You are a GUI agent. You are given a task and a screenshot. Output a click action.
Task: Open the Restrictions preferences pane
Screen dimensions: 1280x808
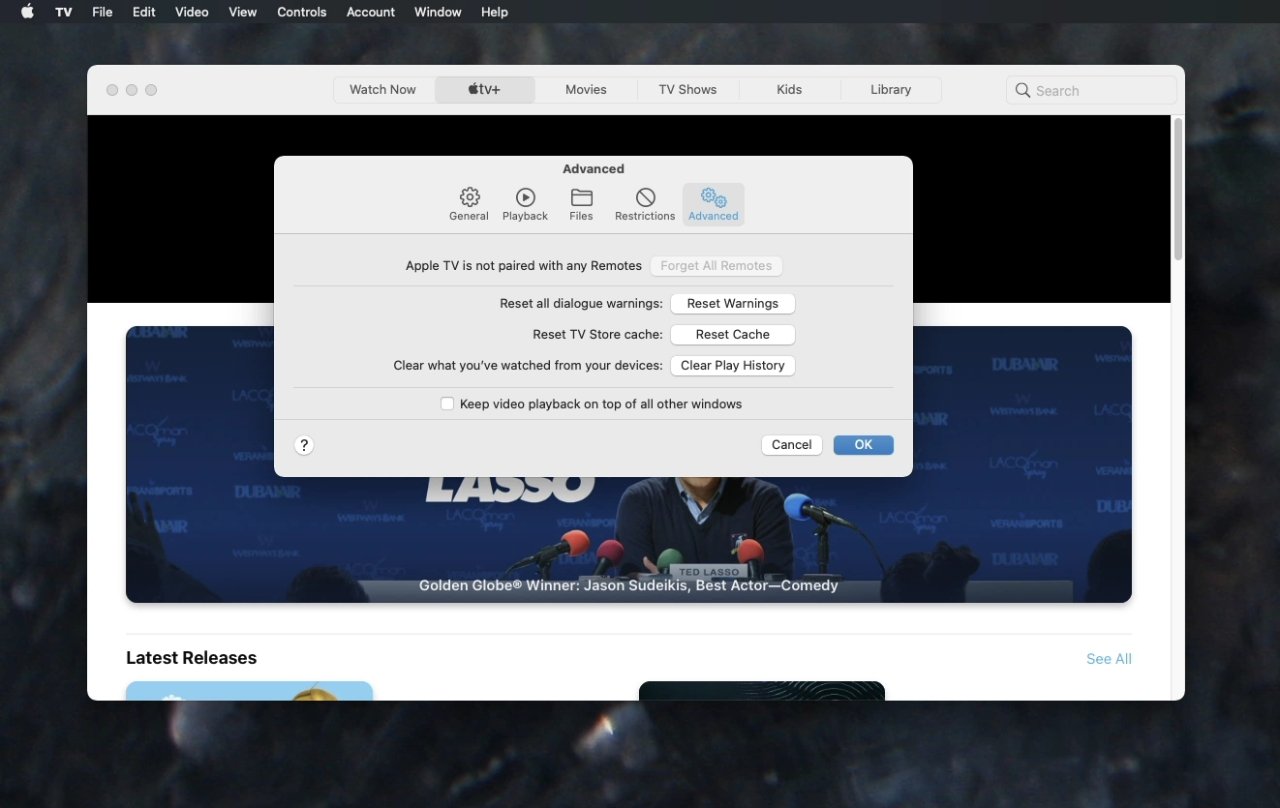tap(645, 204)
